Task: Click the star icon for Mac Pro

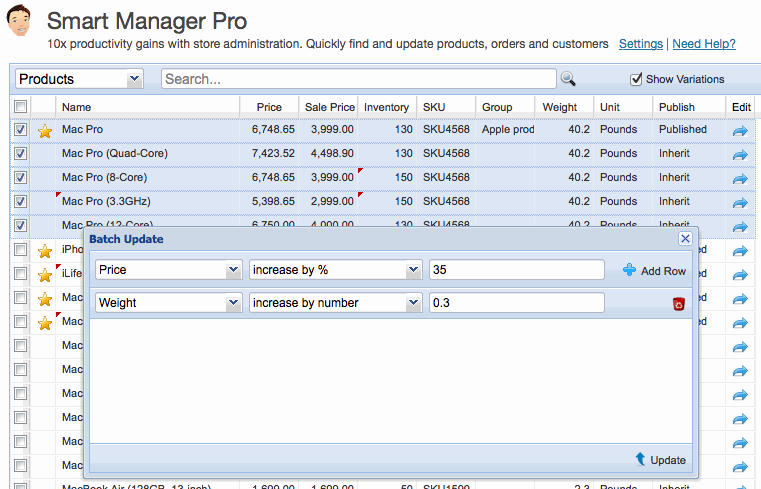Action: (x=45, y=130)
